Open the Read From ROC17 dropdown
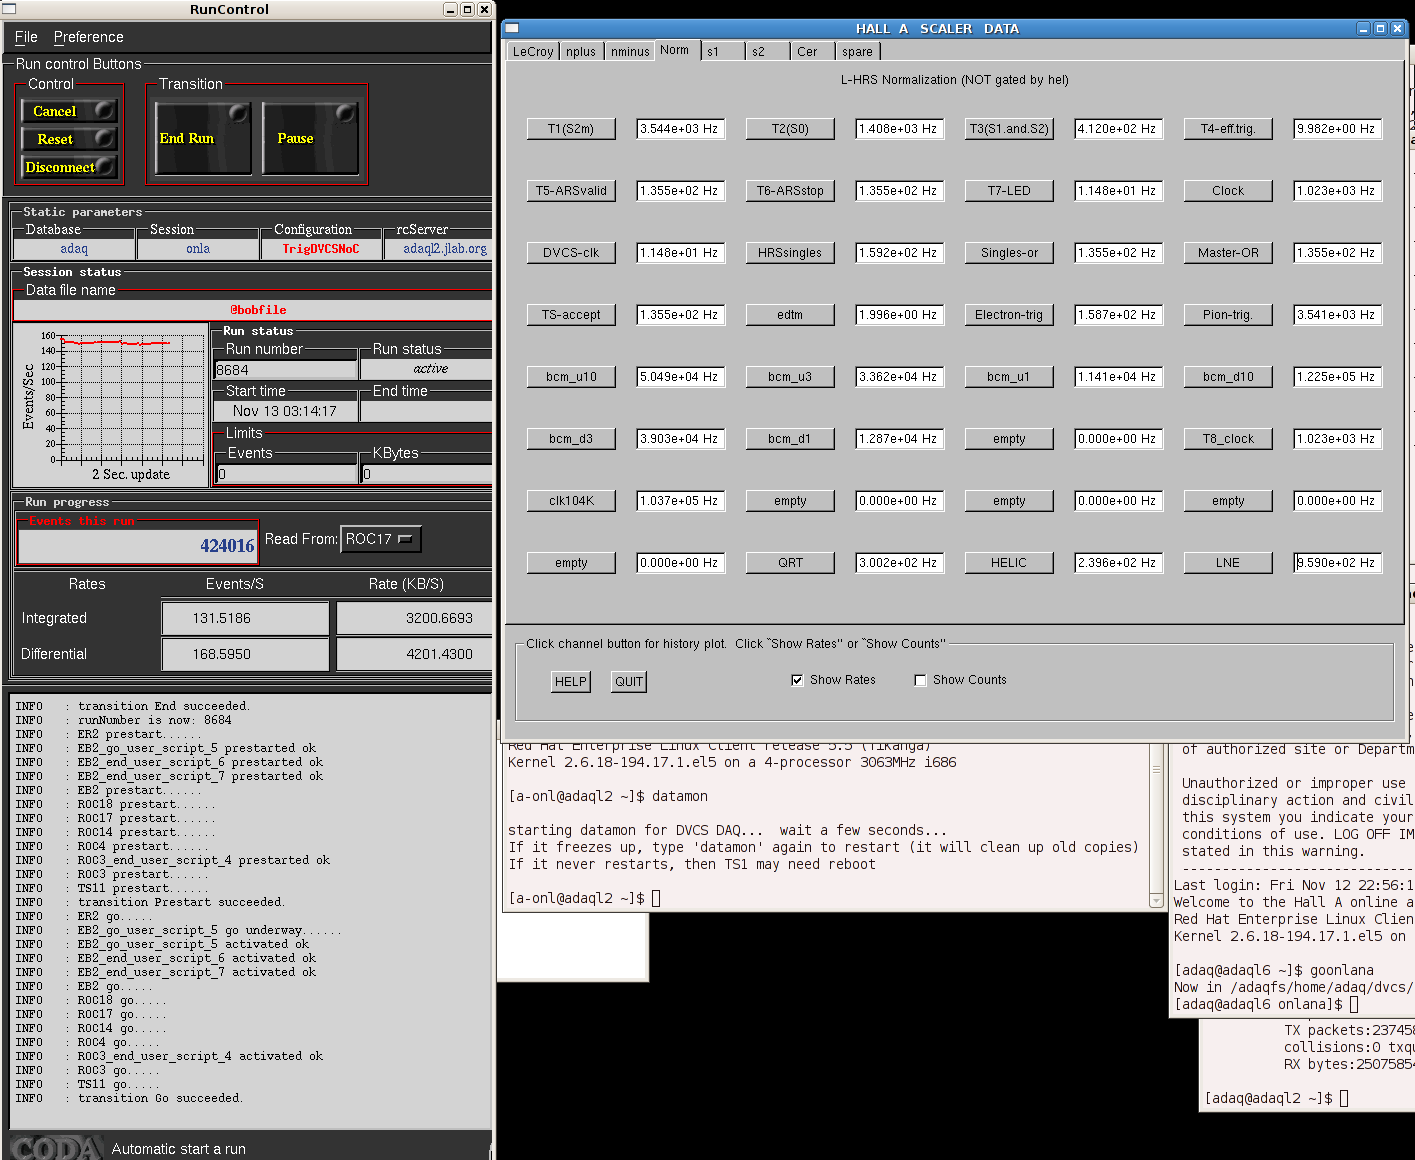Viewport: 1415px width, 1160px height. tap(381, 539)
